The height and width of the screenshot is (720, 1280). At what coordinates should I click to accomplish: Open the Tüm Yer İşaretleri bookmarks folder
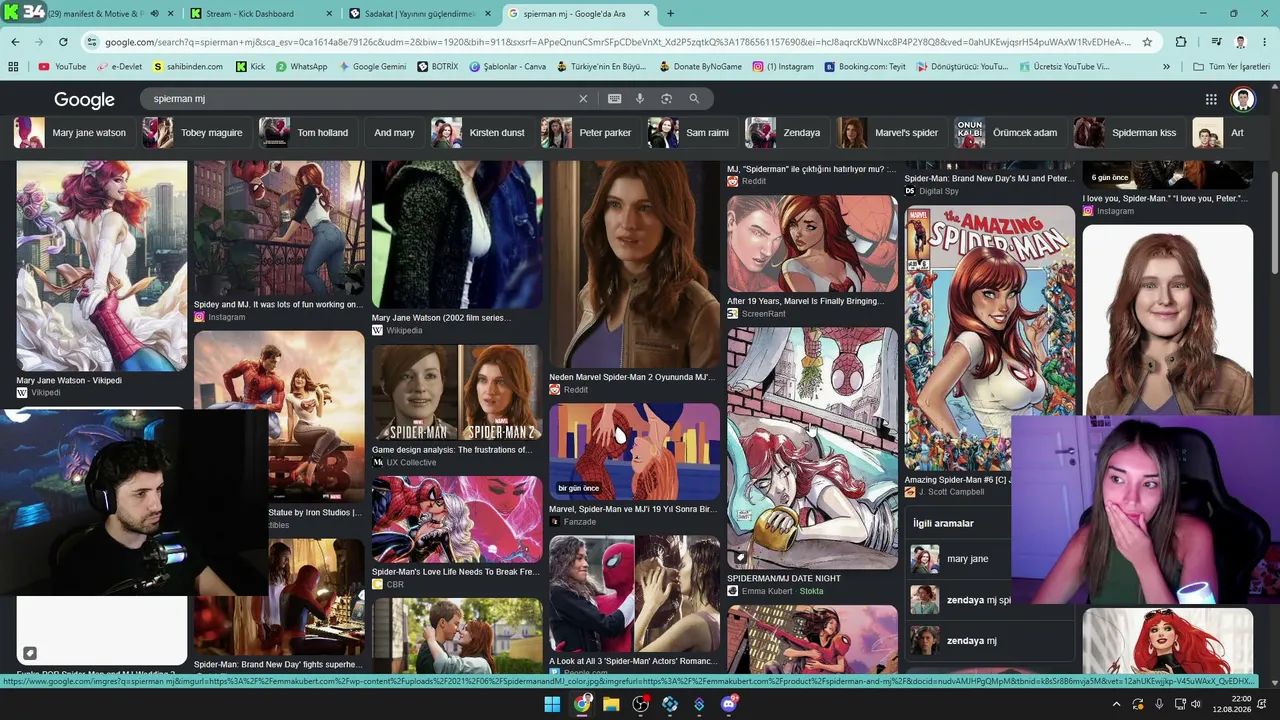(1232, 67)
